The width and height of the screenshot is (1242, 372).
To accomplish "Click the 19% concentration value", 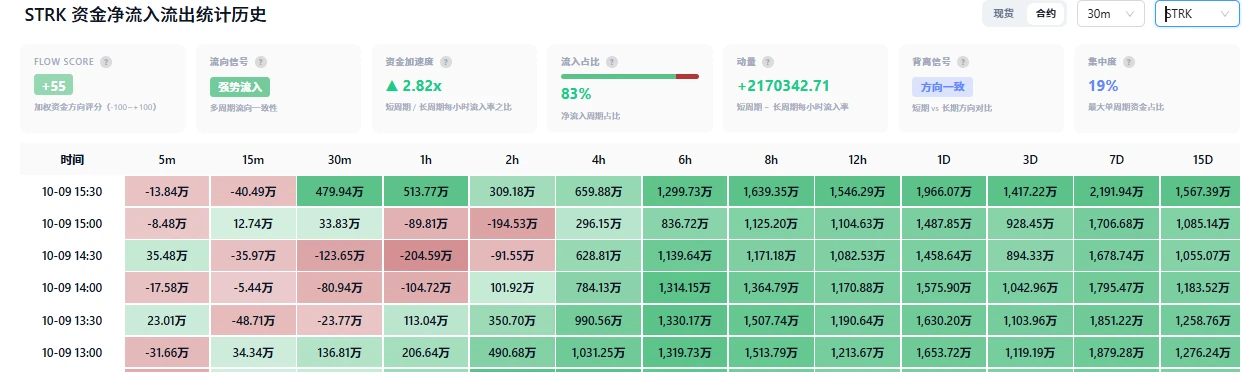I will point(1103,86).
